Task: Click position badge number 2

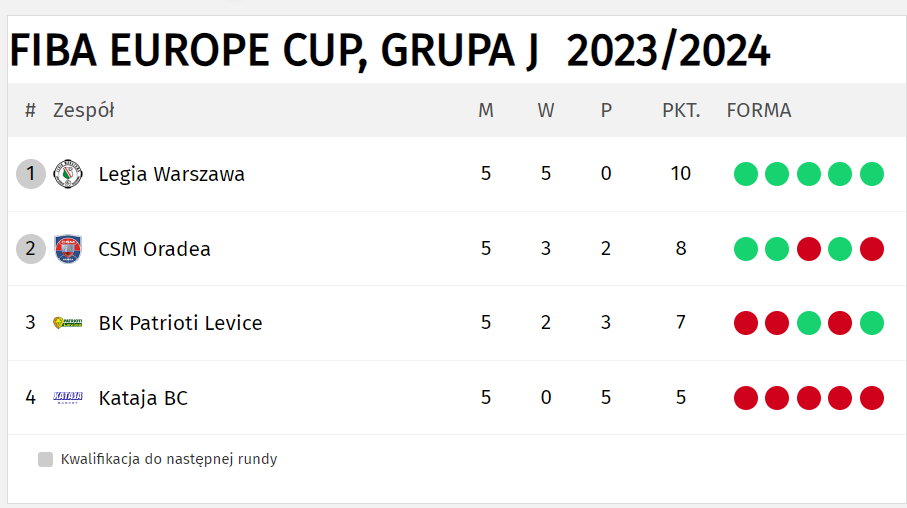Action: (x=31, y=249)
